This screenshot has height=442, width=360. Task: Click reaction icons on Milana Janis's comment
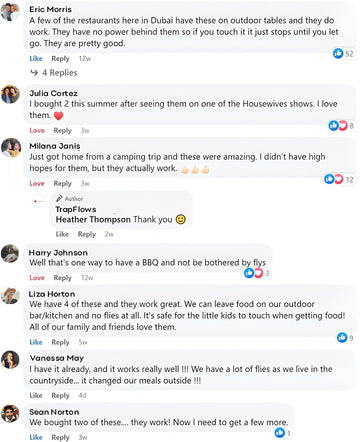(334, 179)
